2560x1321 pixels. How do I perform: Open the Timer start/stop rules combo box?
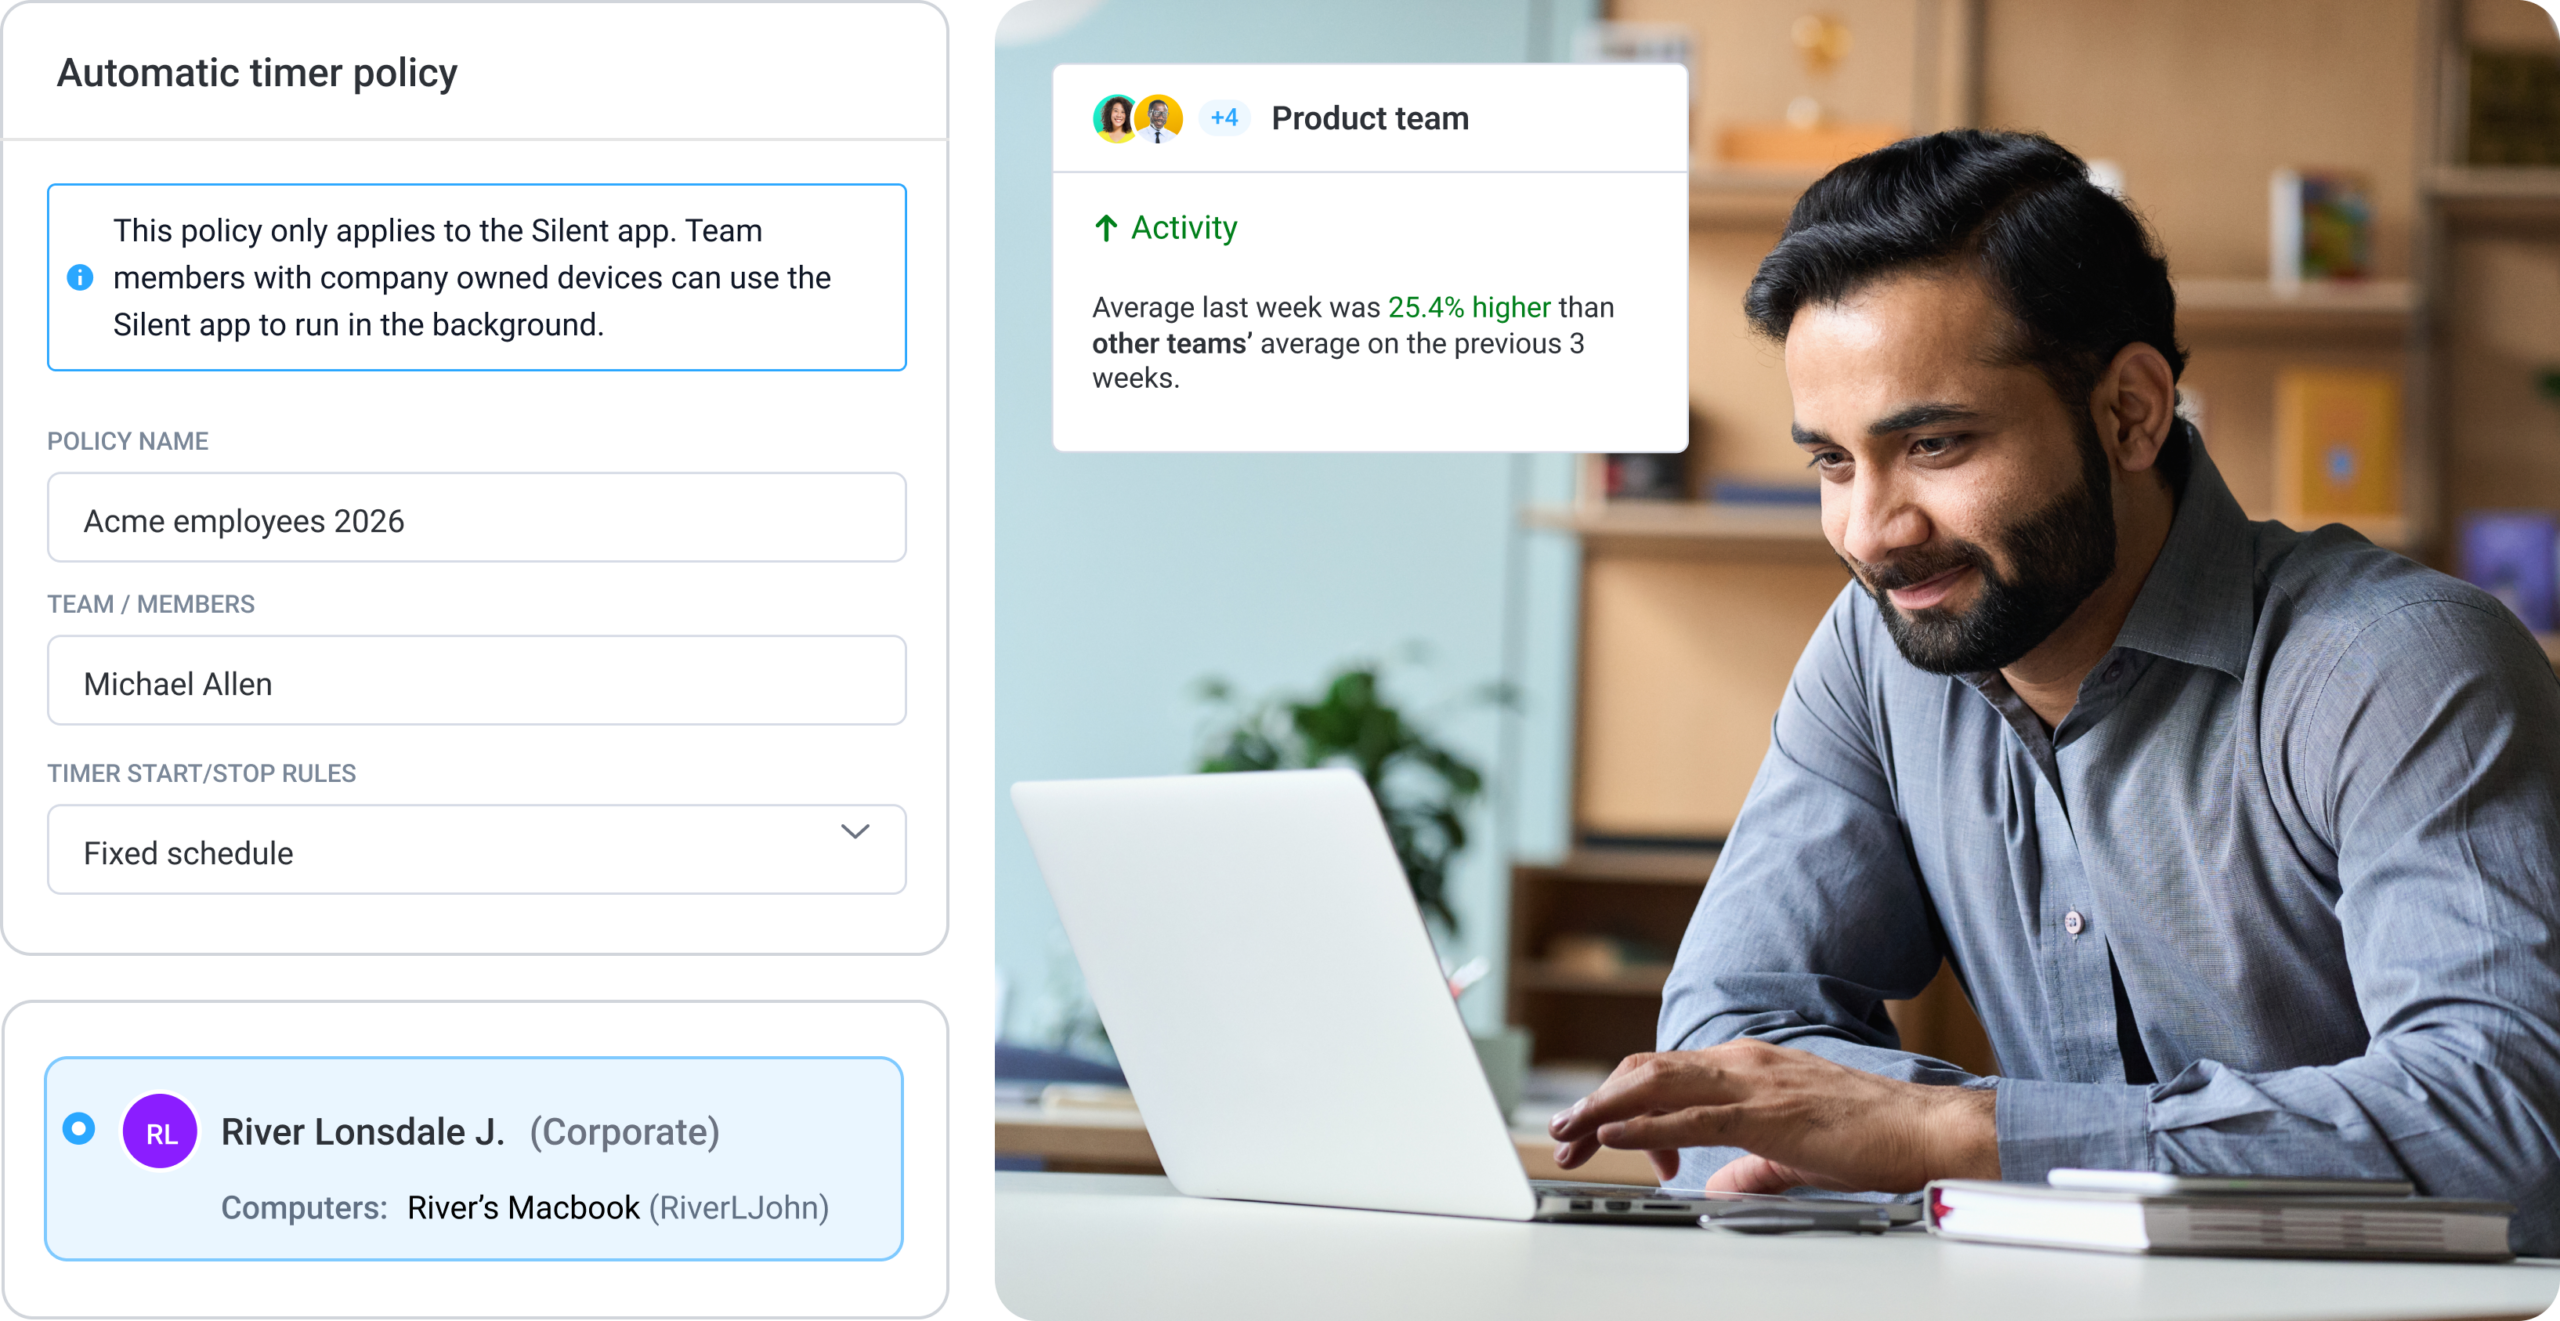tap(477, 850)
